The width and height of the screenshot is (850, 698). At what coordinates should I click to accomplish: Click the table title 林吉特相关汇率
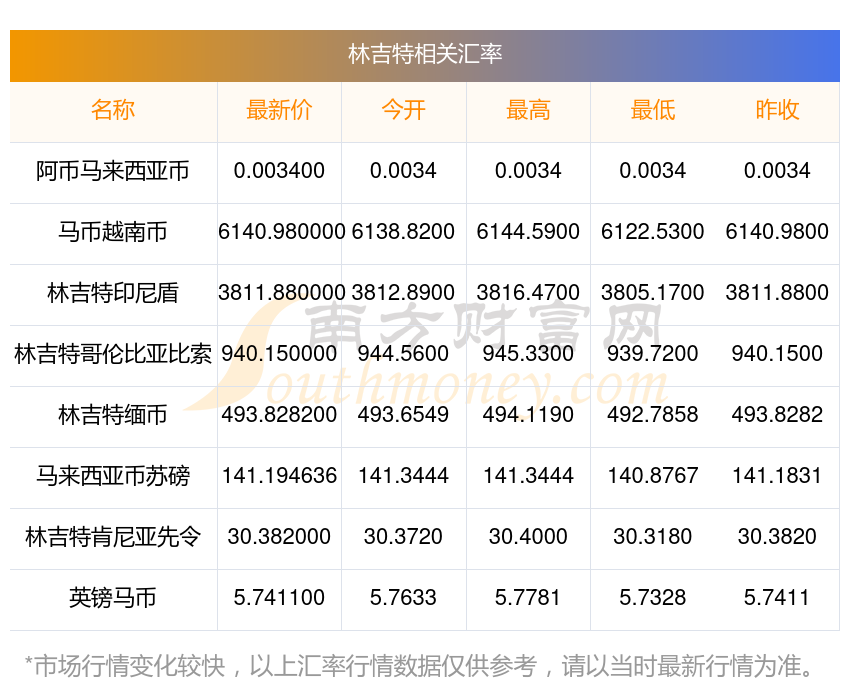click(425, 54)
